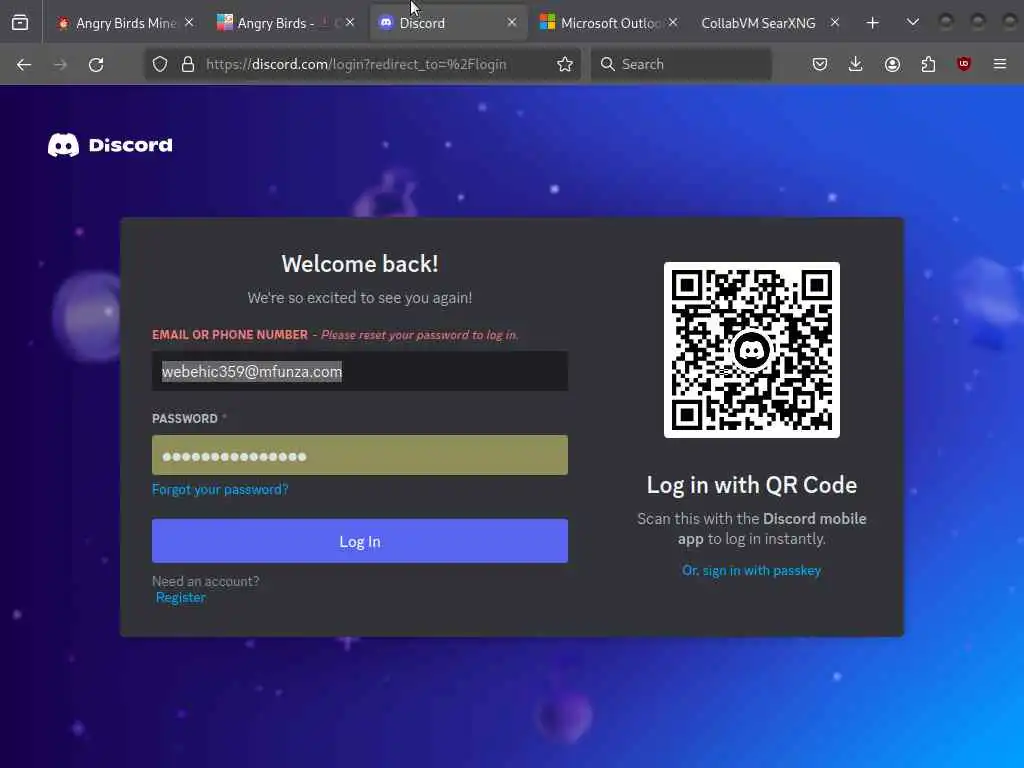Open uBlock Origin extension icon
The image size is (1024, 768).
[964, 64]
